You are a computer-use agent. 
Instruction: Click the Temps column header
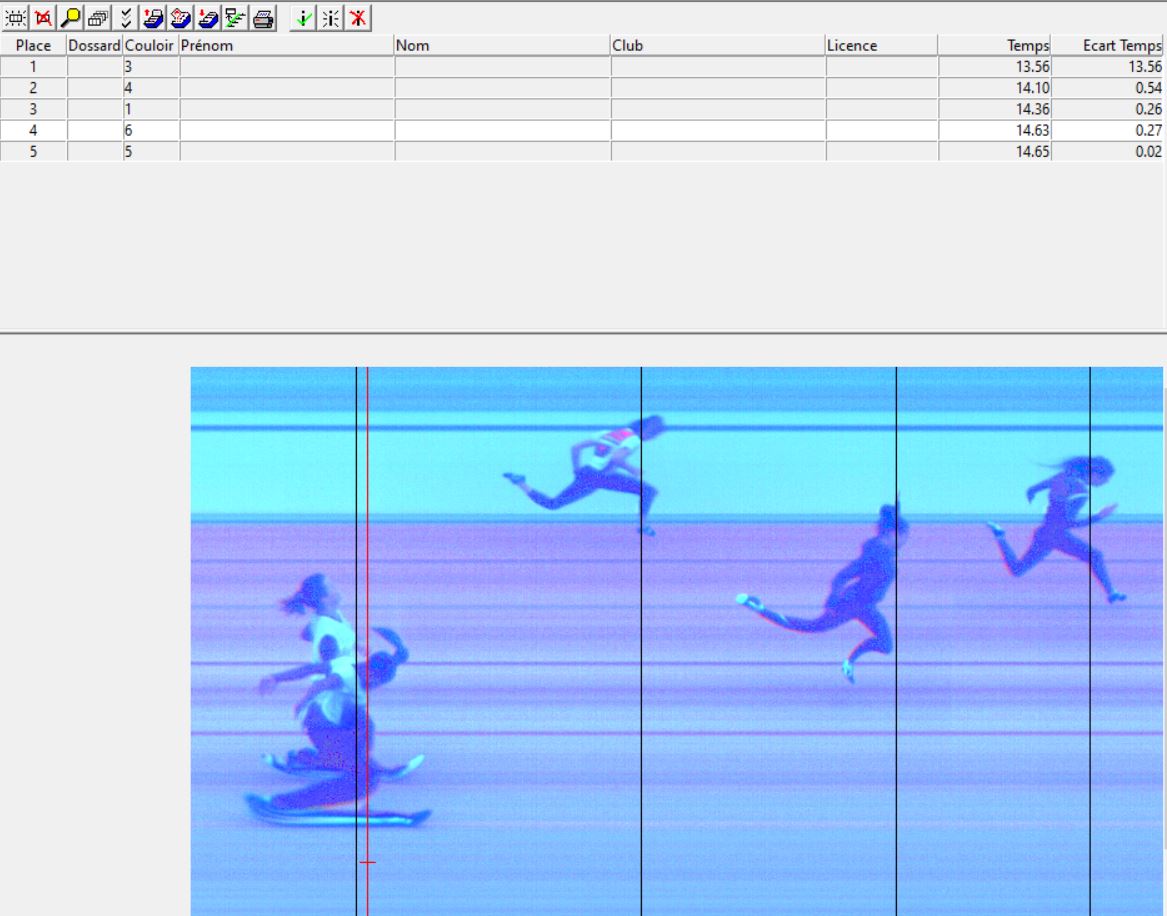click(994, 45)
